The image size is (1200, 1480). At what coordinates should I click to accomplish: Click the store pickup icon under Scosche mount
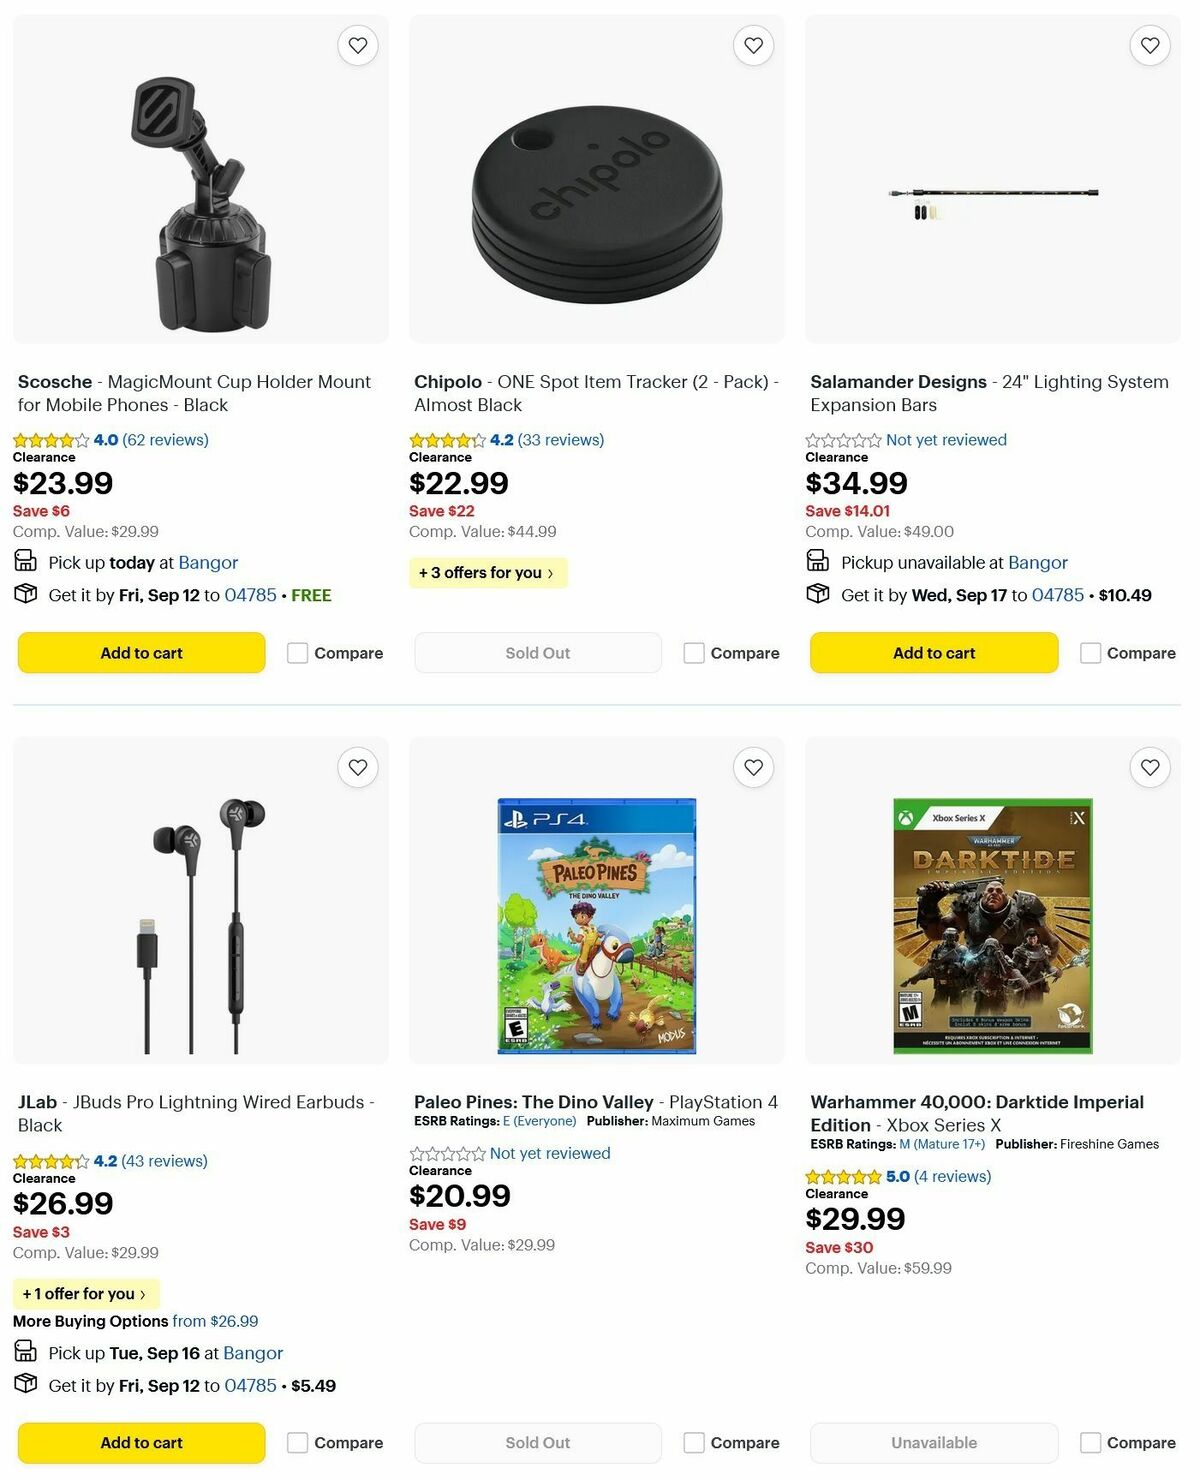(x=25, y=561)
